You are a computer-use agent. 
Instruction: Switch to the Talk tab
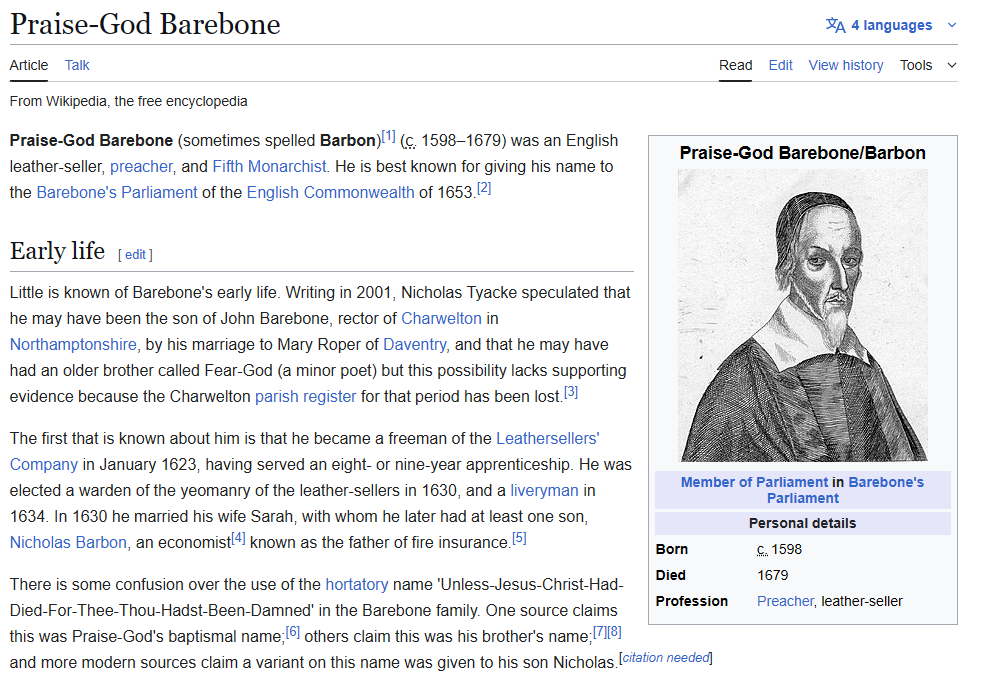(x=77, y=65)
